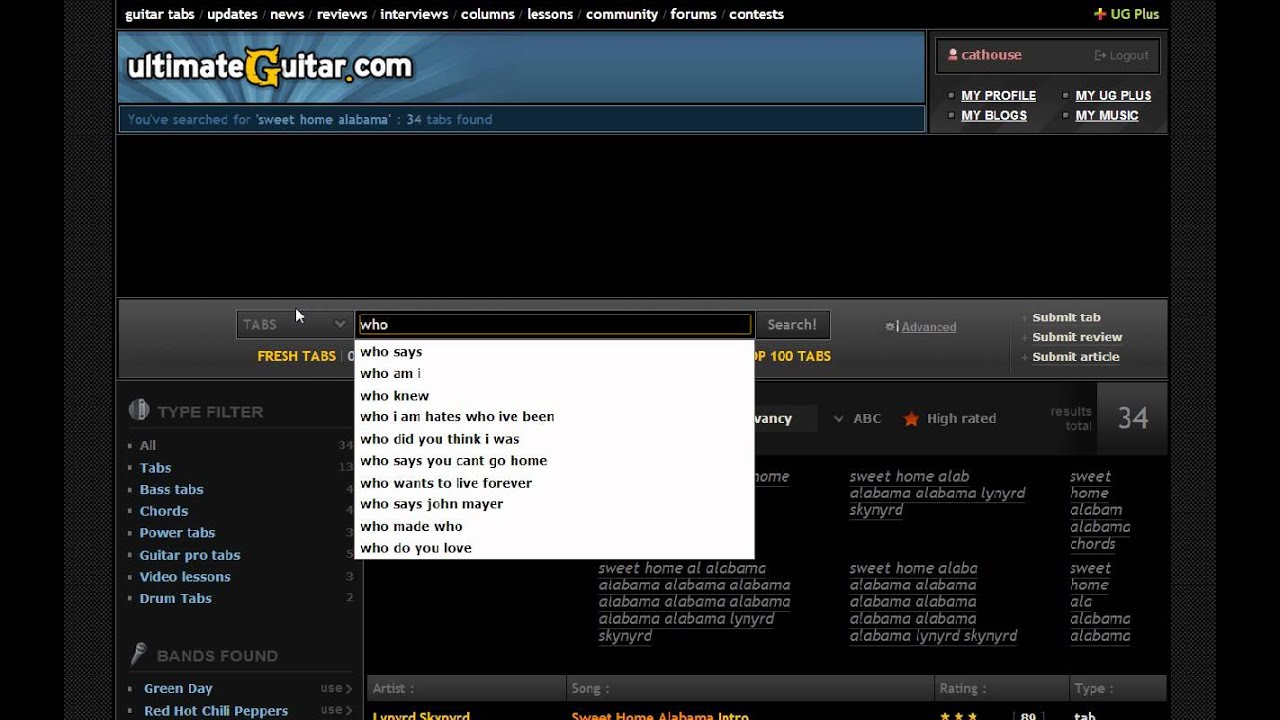Click the Bands Found microphone icon
The height and width of the screenshot is (720, 1280).
tap(138, 655)
